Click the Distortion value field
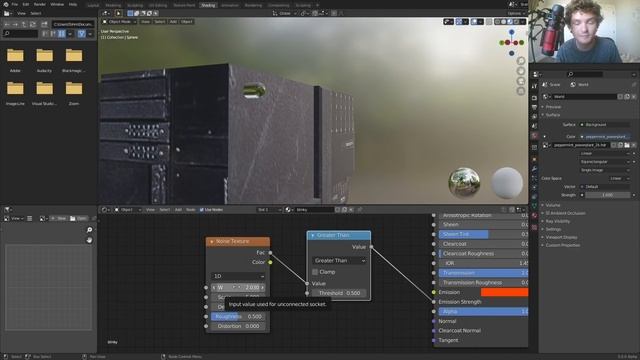 pos(238,327)
